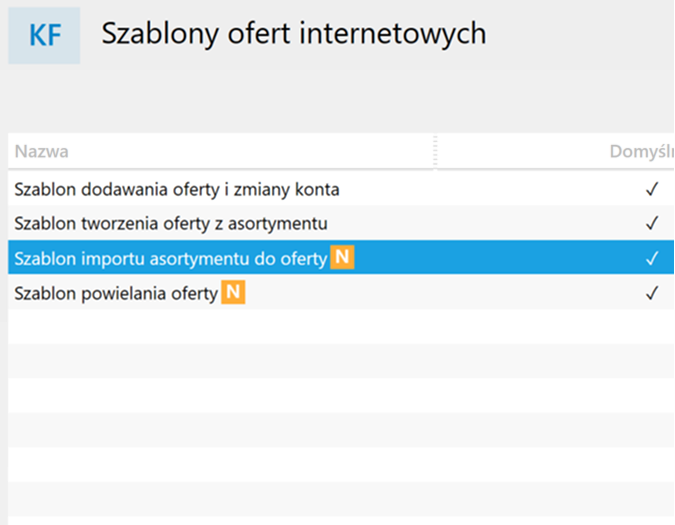Toggle the default checkmark for Szablon tworzenia oferty
The image size is (675, 525).
652,223
